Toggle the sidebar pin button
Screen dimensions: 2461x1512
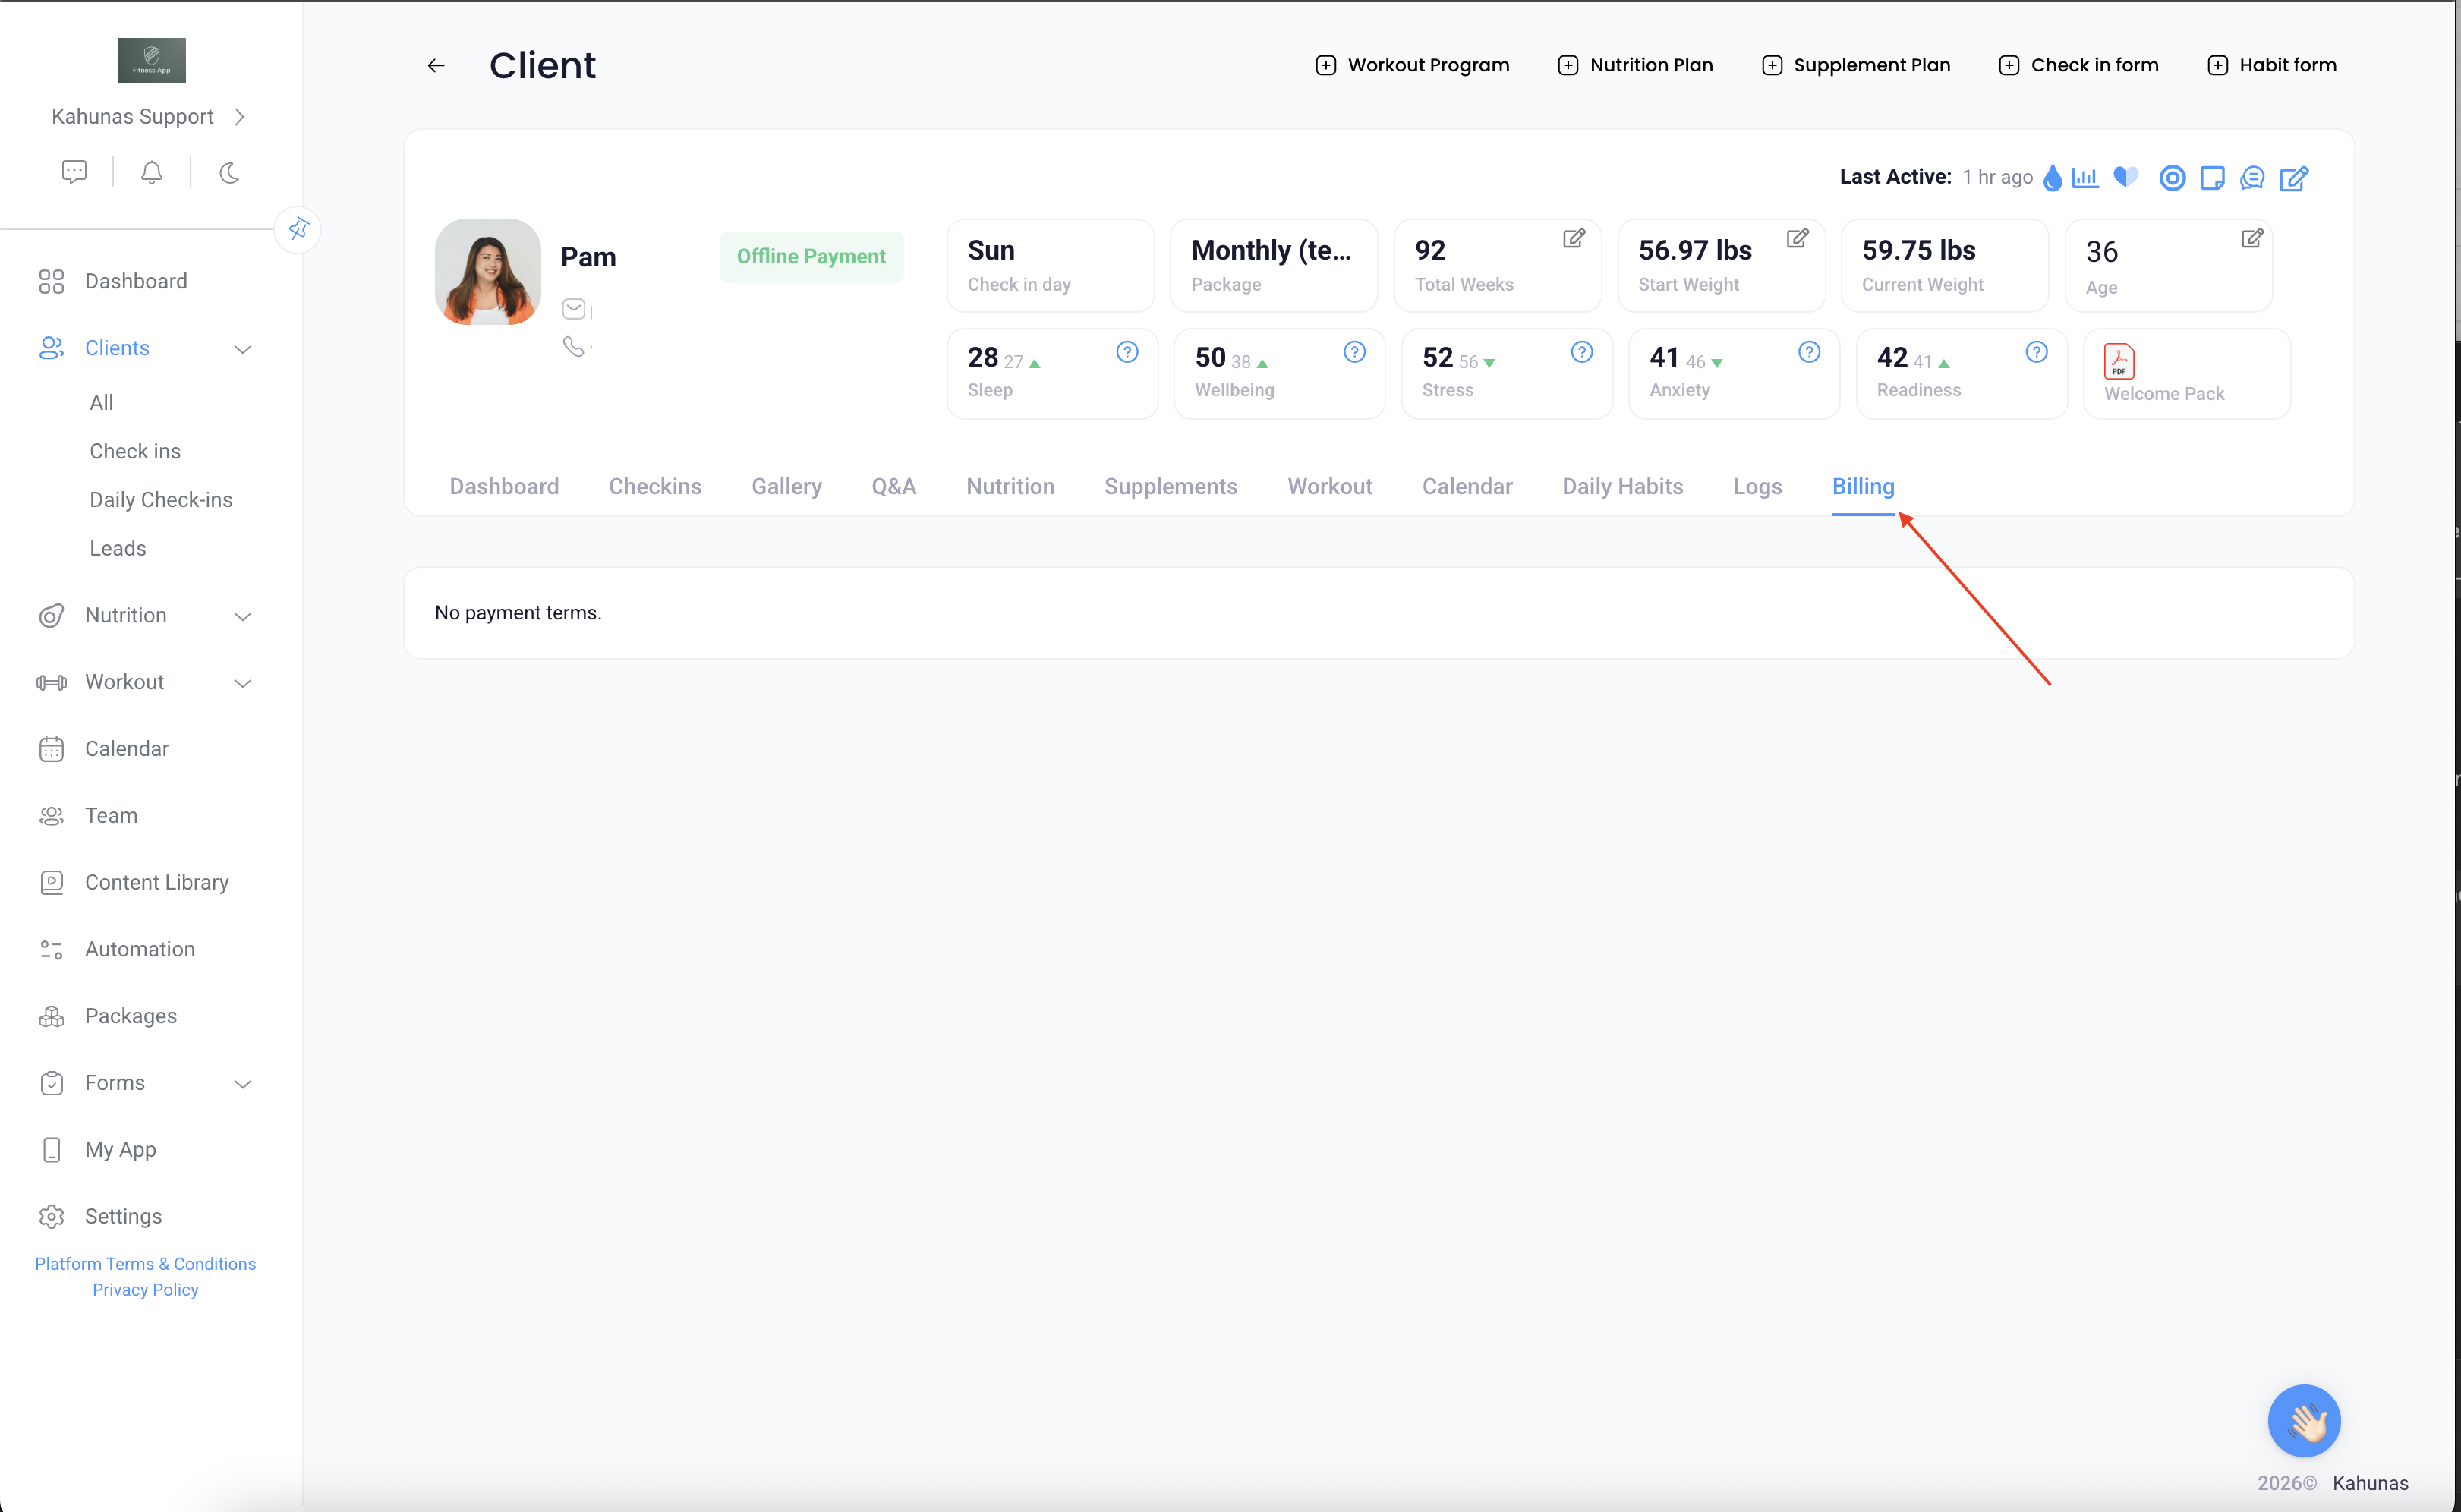(x=298, y=229)
